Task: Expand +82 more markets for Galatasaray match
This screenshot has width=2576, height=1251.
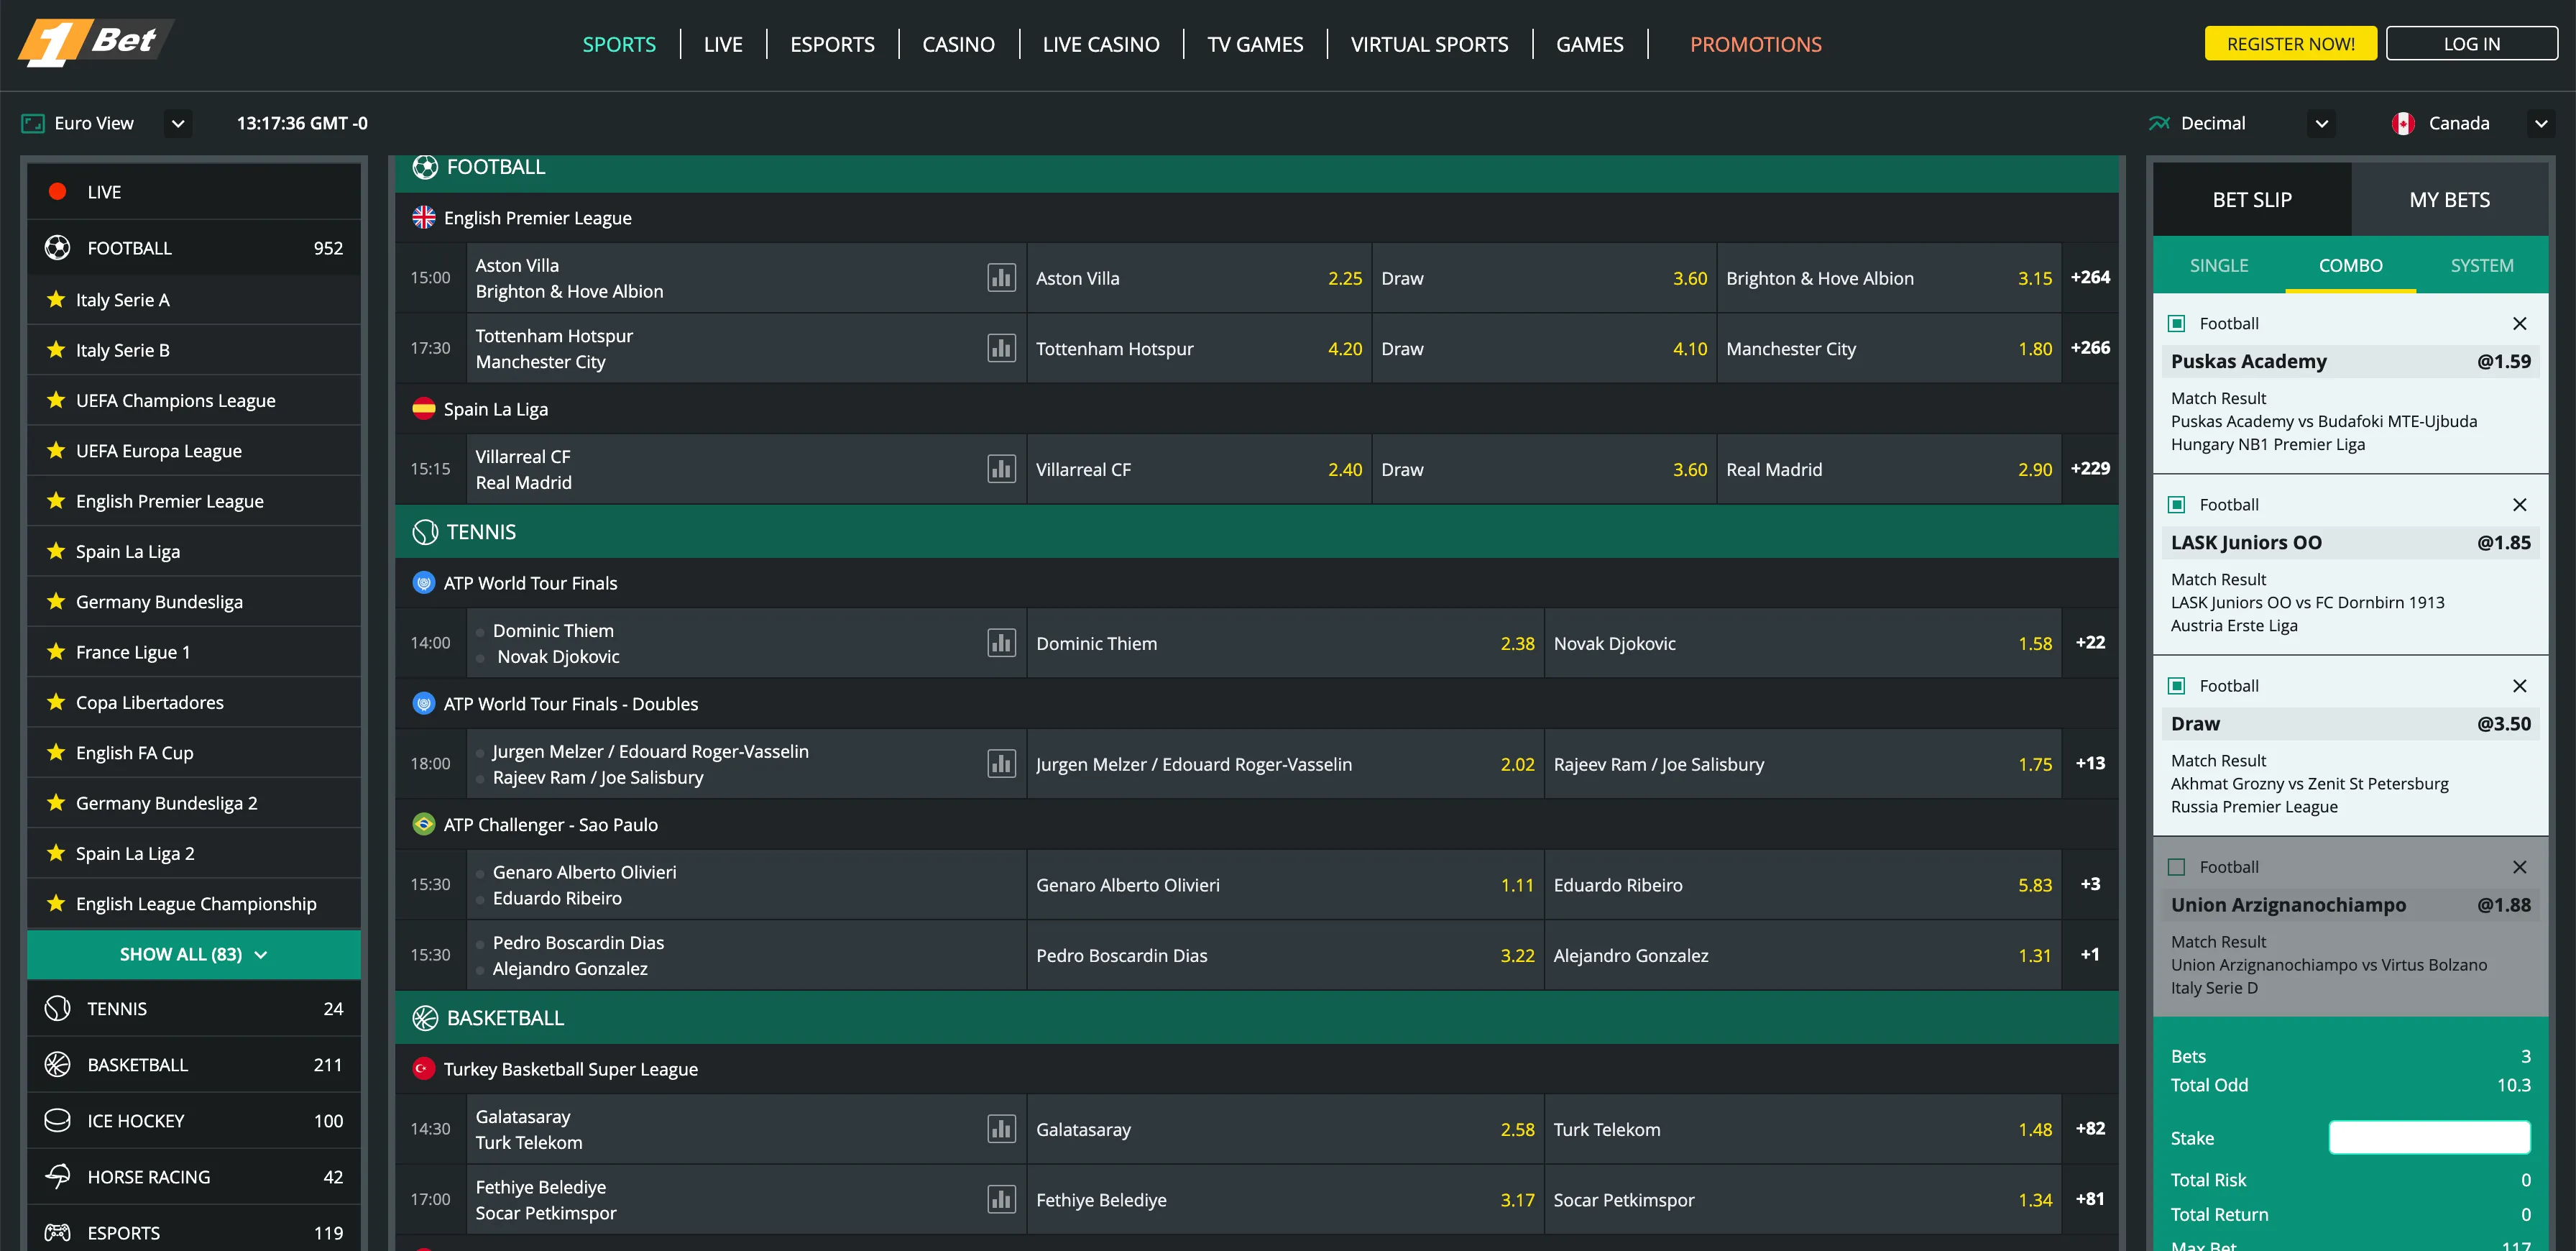Action: tap(2090, 1128)
